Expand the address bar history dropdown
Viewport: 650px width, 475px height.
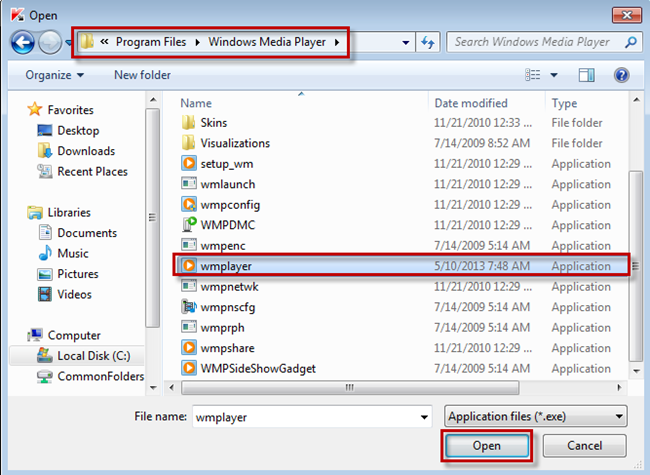pyautogui.click(x=406, y=42)
